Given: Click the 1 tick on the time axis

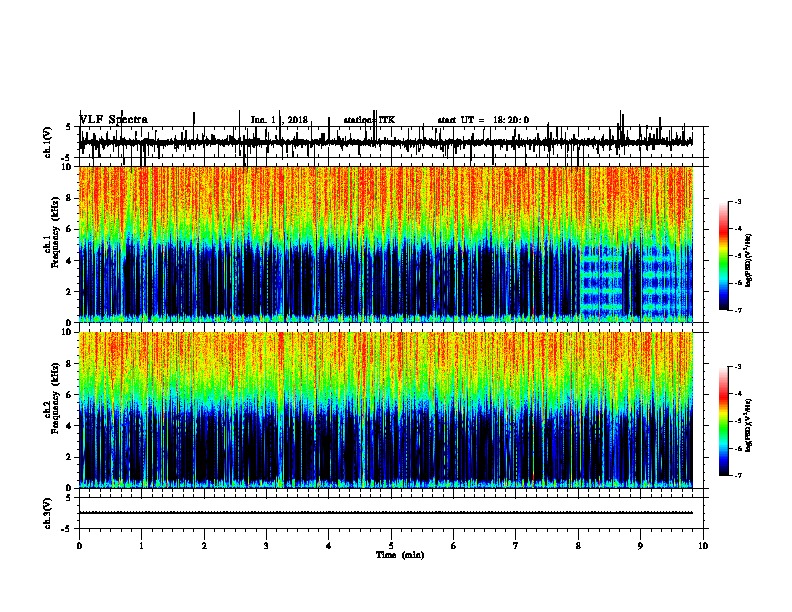Looking at the screenshot, I should (x=141, y=546).
